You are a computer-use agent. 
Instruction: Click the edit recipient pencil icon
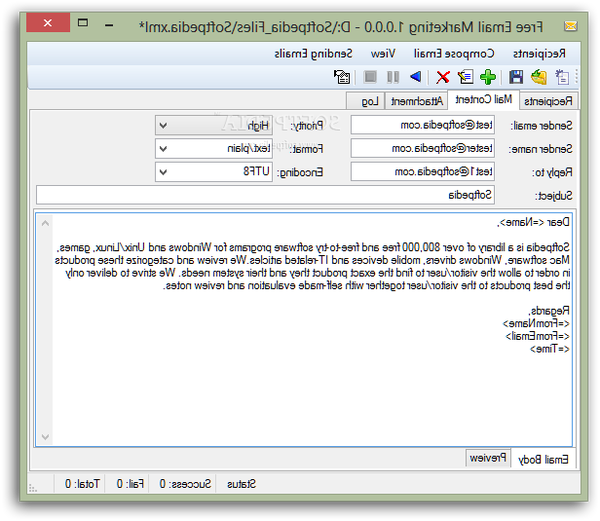[465, 76]
